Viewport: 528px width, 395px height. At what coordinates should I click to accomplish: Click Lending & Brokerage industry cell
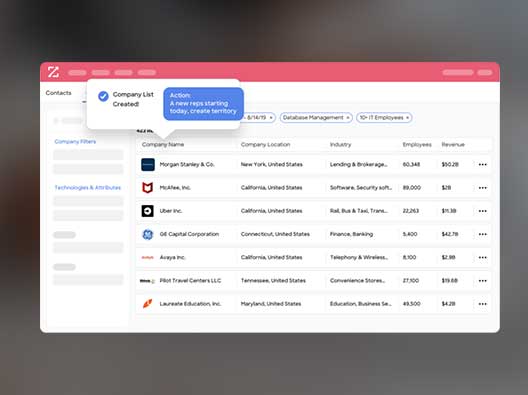[x=359, y=165]
